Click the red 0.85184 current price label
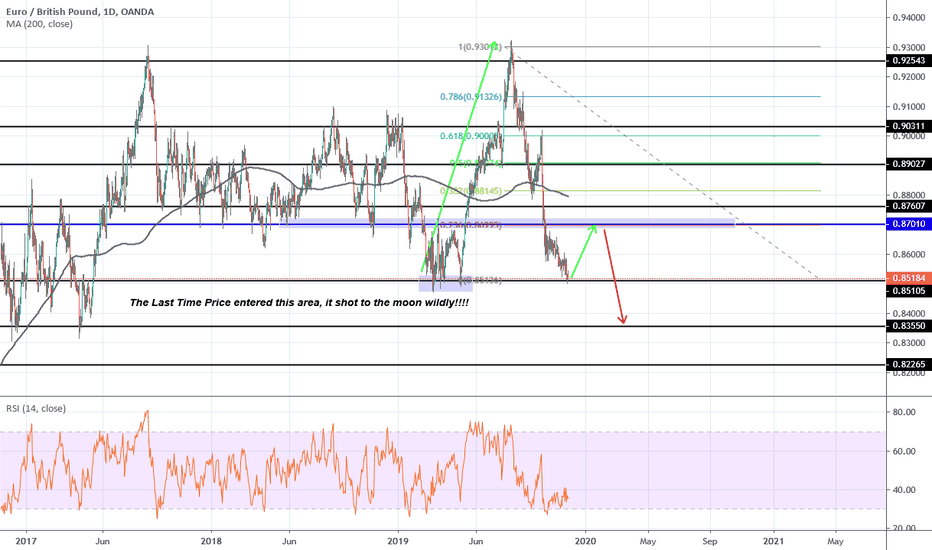Image resolution: width=932 pixels, height=550 pixels. [908, 279]
